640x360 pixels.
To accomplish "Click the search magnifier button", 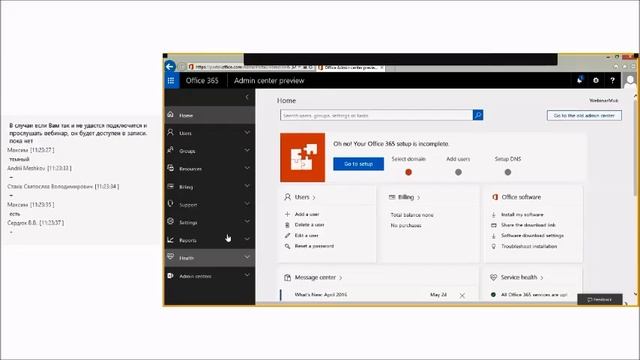I will click(x=478, y=115).
